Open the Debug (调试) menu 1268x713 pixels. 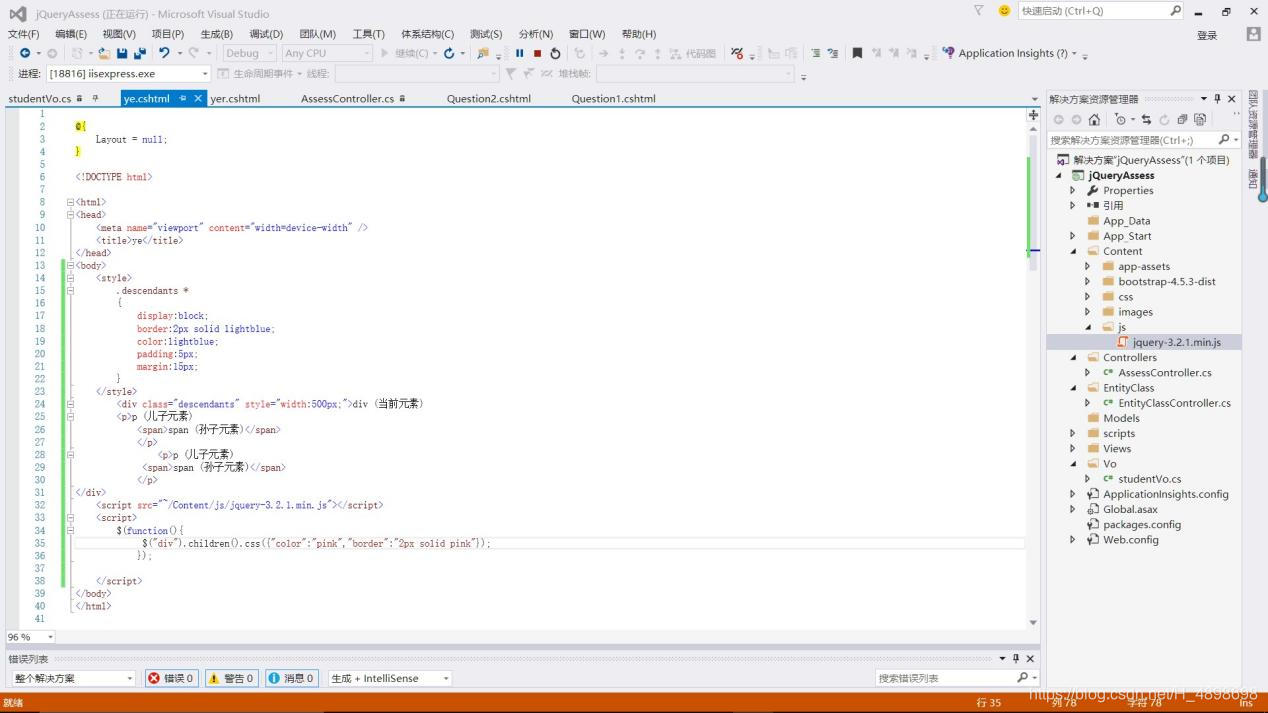pos(266,34)
